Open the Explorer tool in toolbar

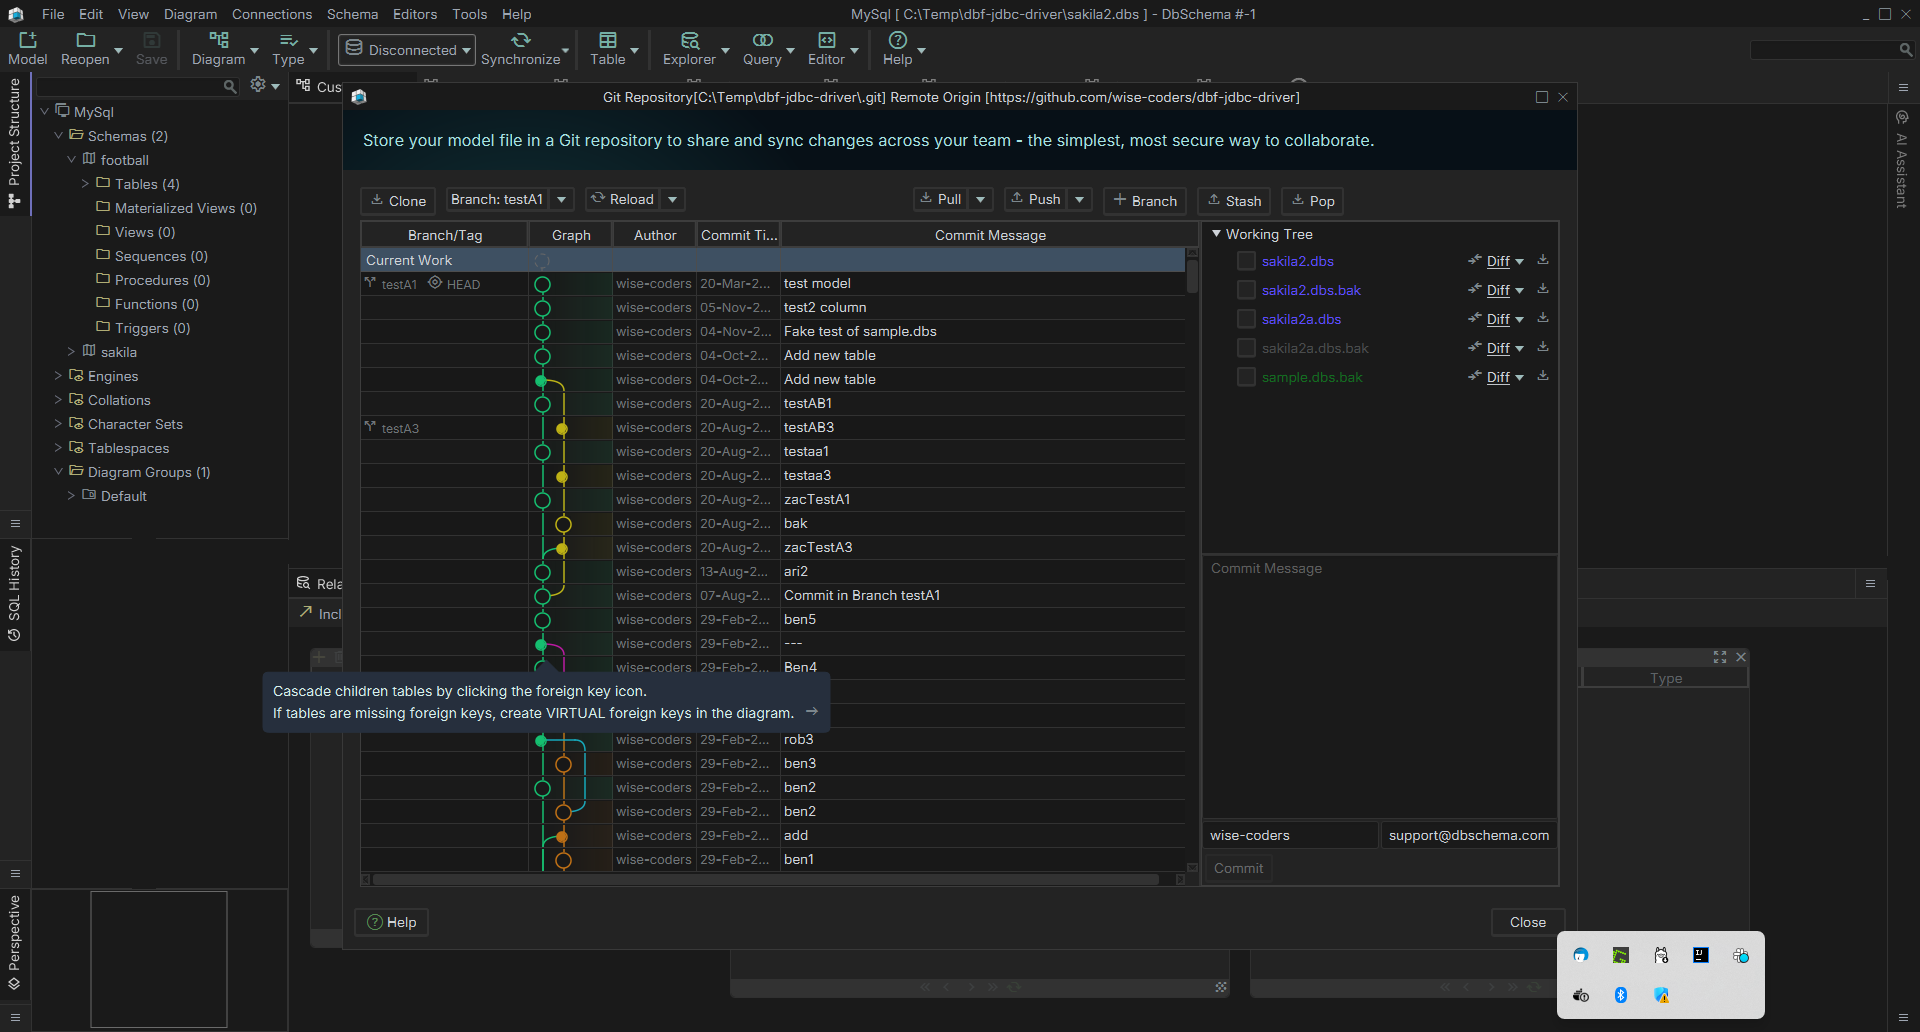pos(689,47)
